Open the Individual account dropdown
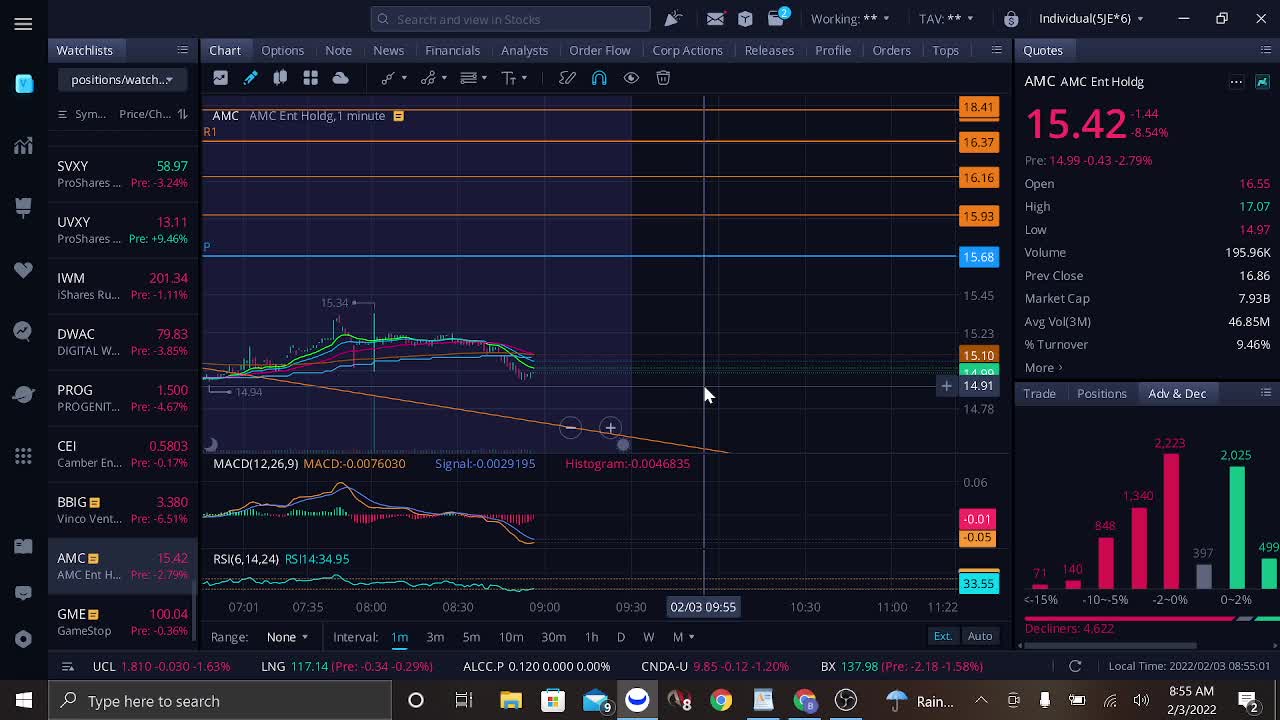The height and width of the screenshot is (720, 1280). click(x=1091, y=19)
